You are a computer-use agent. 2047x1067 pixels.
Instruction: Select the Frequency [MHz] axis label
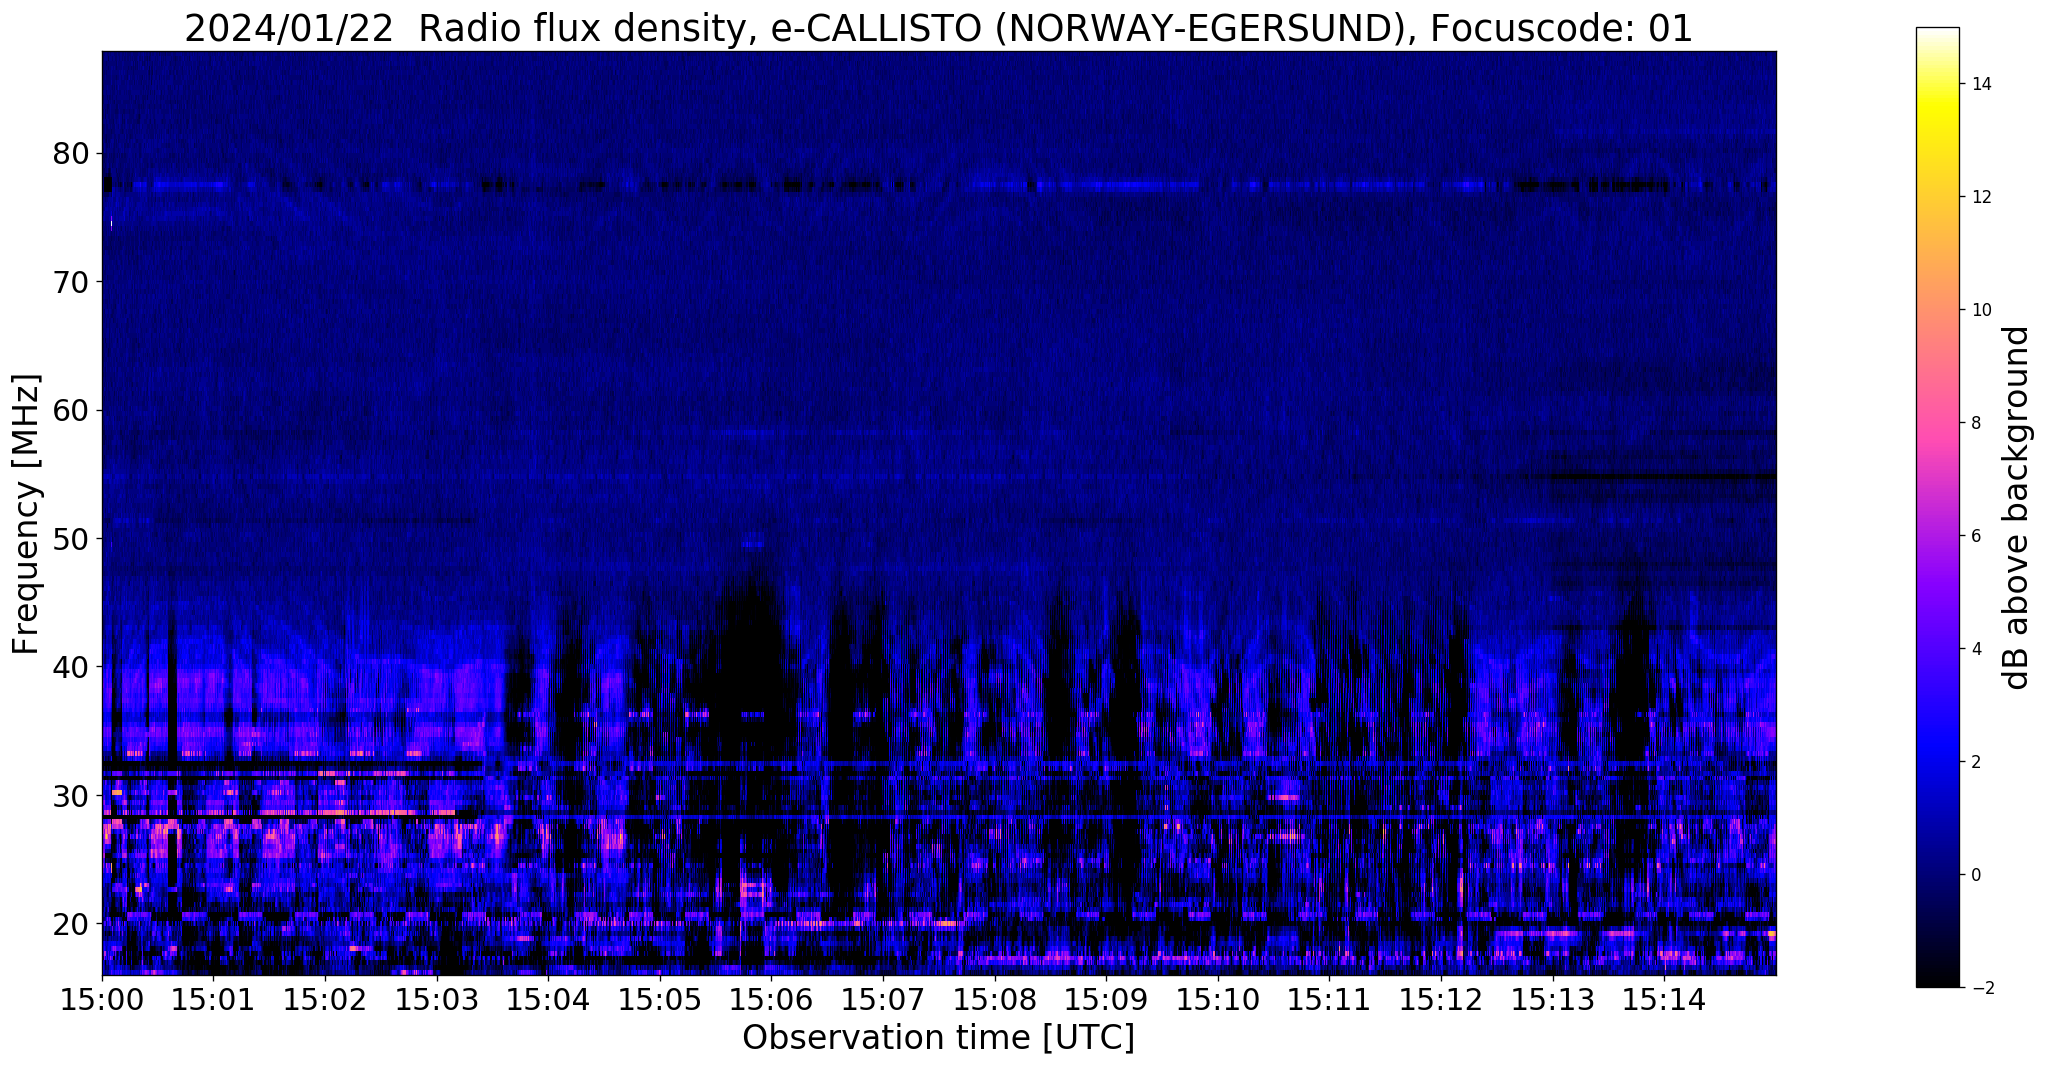pos(27,514)
